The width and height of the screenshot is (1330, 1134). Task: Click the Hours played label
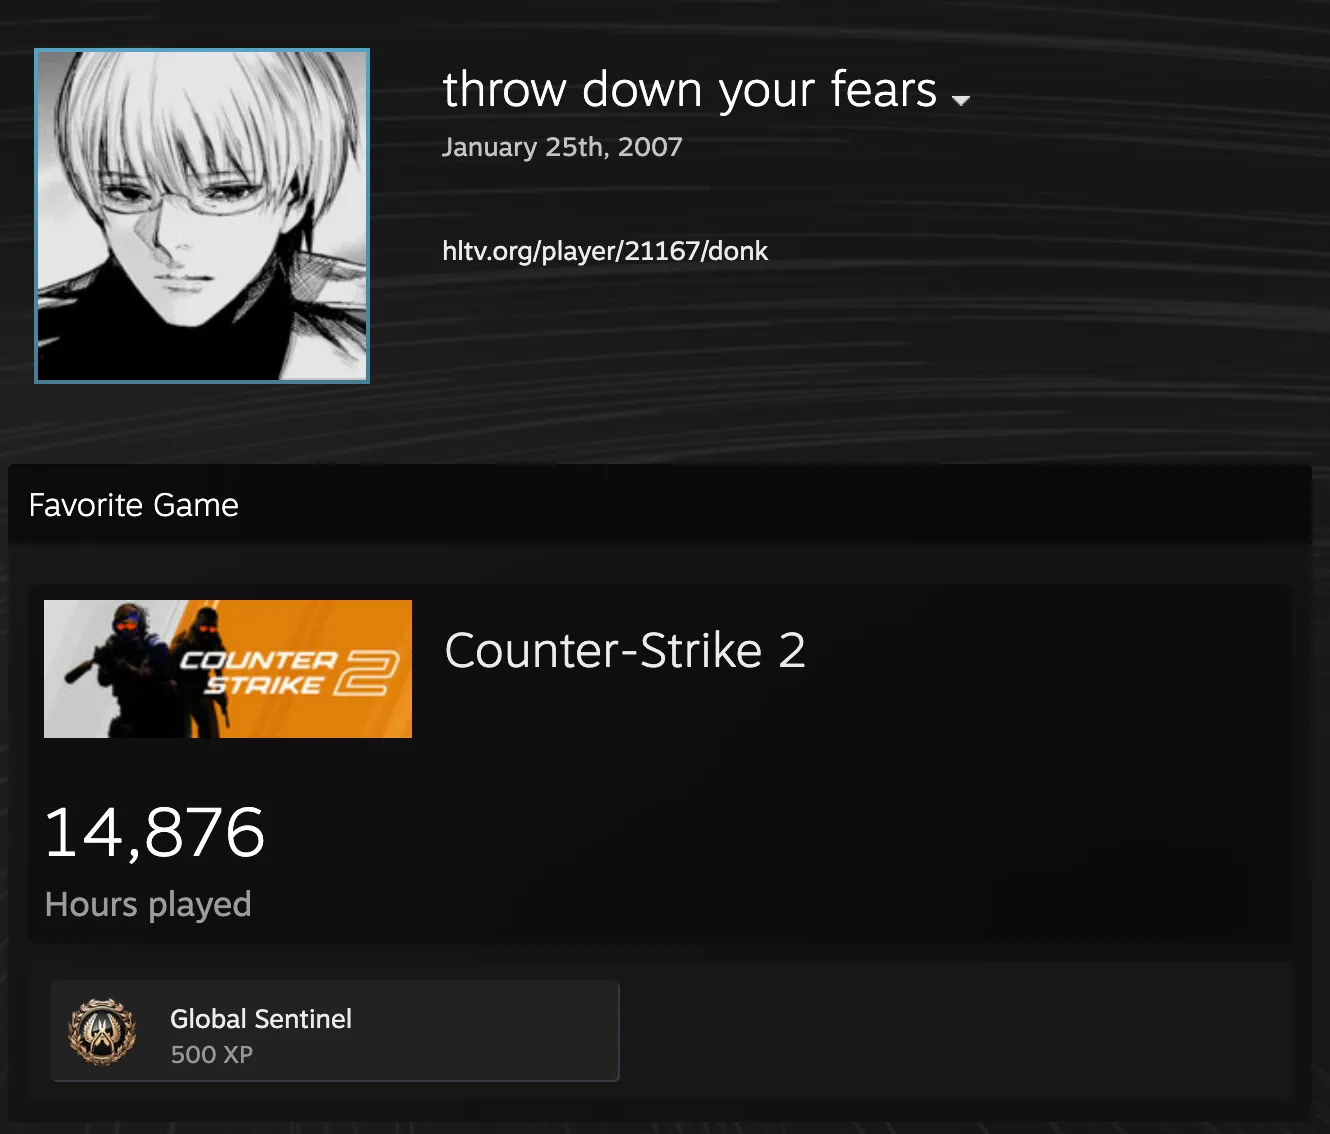pos(148,904)
